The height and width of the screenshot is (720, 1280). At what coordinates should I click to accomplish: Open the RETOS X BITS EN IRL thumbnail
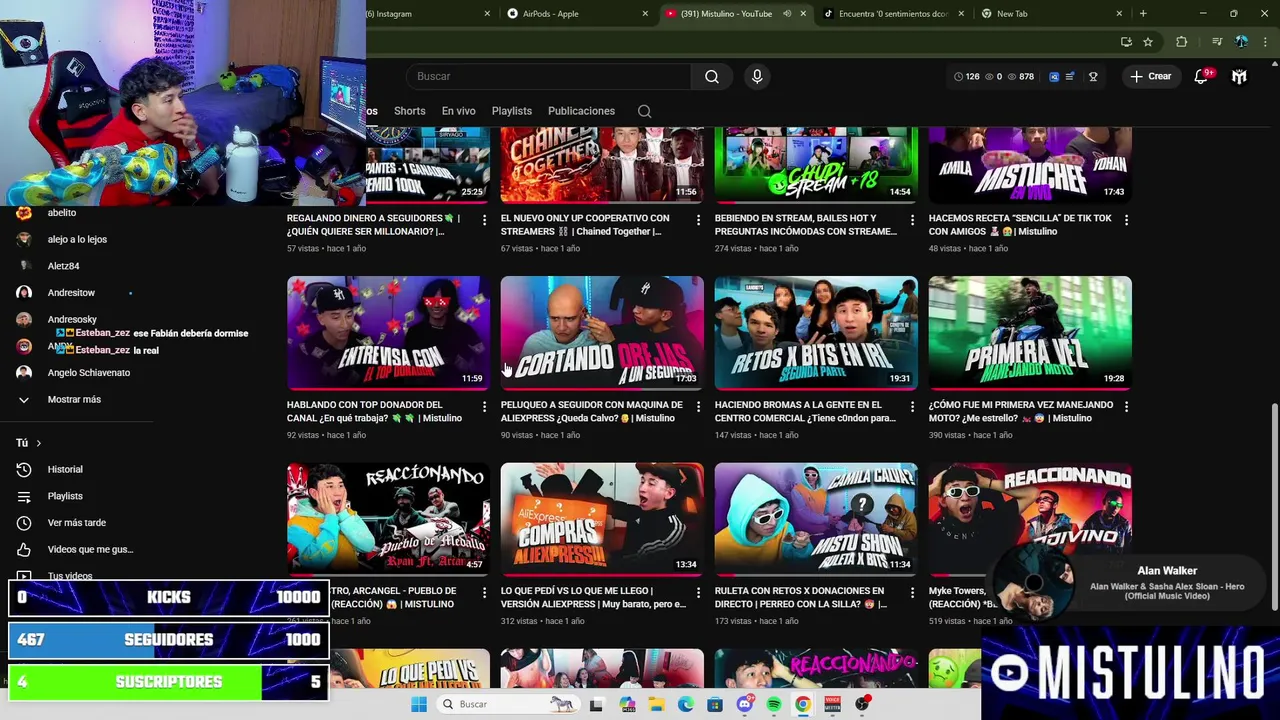click(x=816, y=333)
